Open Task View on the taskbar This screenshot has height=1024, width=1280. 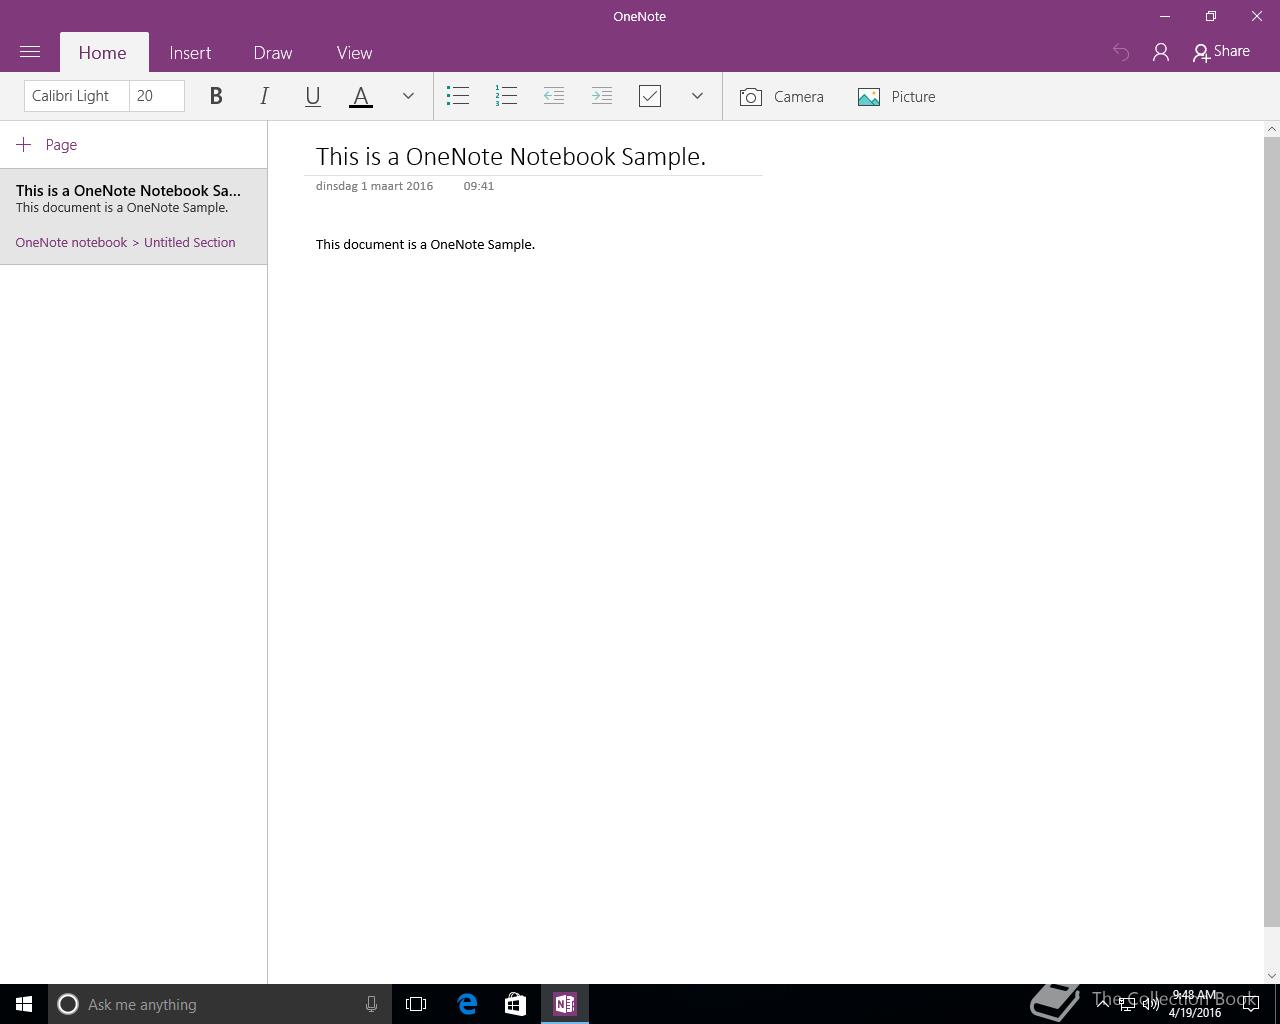(x=416, y=1004)
